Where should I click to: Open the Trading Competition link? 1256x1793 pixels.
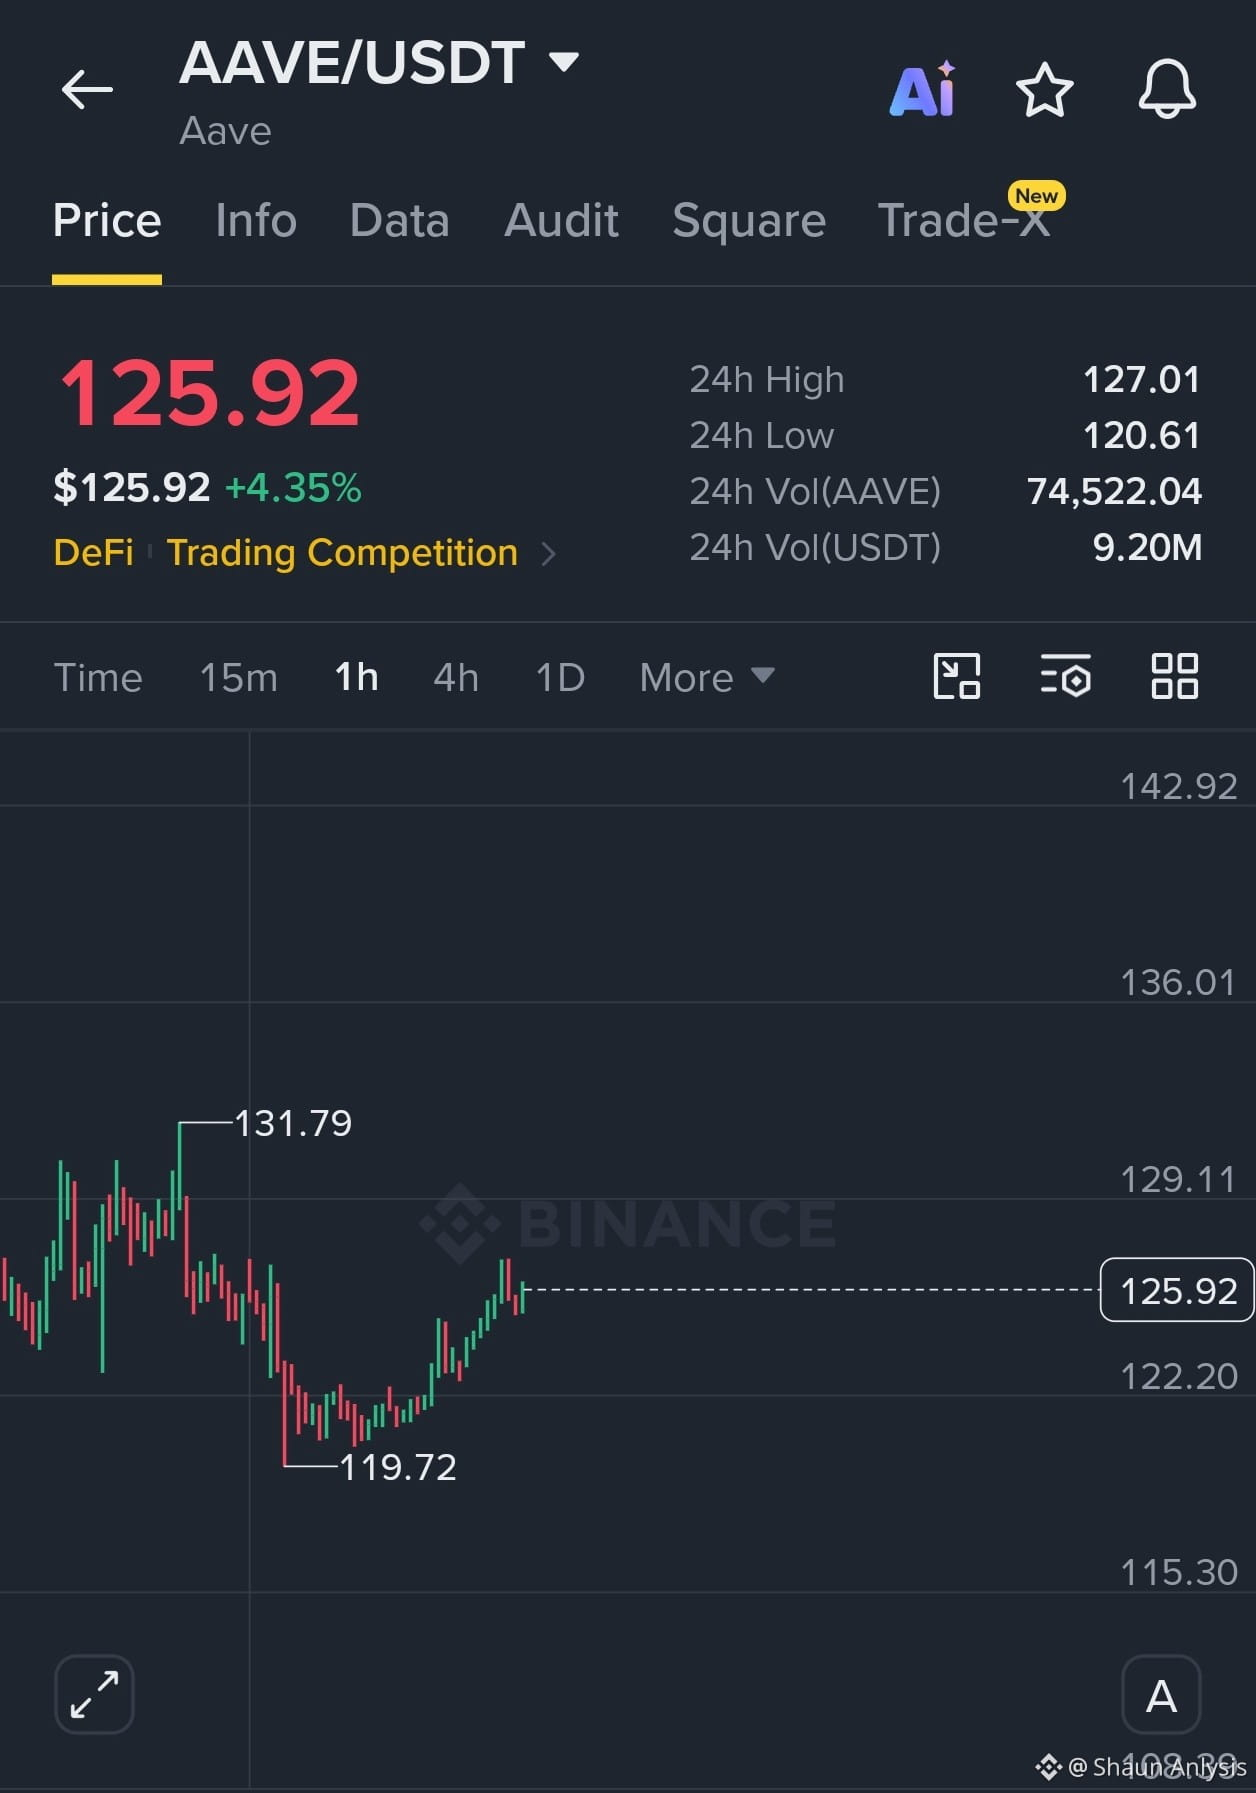pos(342,552)
